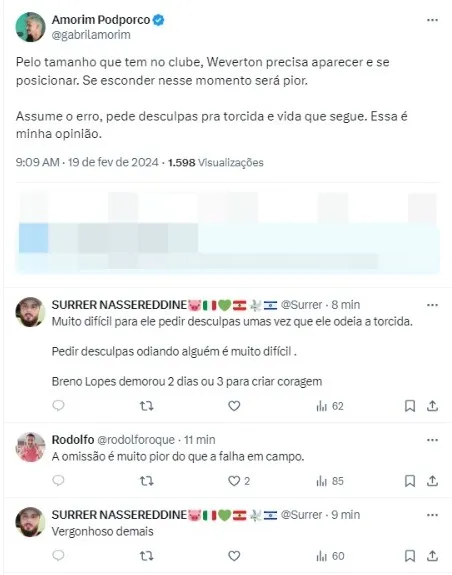Open more options on Rodolfo's reply
452x575 pixels.
[x=432, y=440]
